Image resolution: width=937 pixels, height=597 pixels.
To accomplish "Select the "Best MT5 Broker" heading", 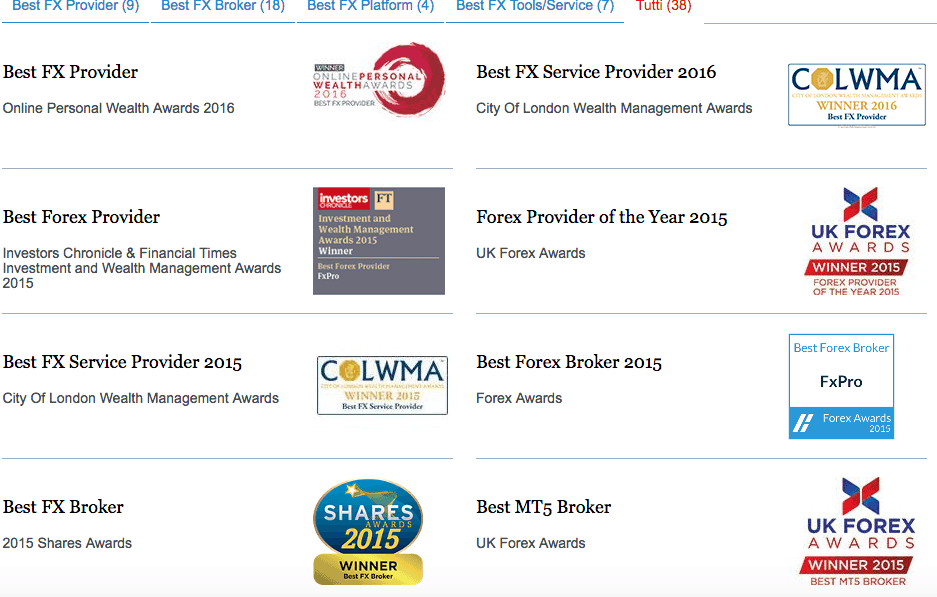I will (544, 507).
